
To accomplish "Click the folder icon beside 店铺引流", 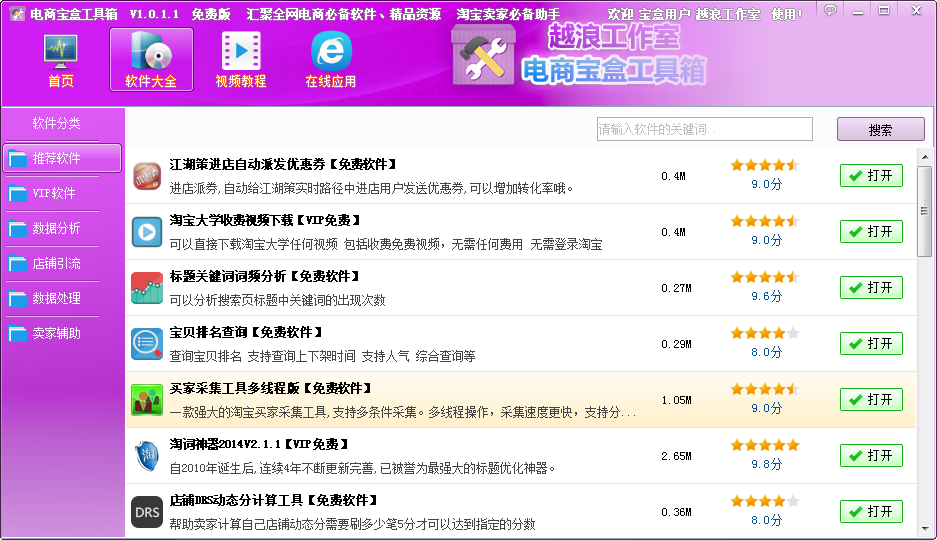I will (x=17, y=263).
